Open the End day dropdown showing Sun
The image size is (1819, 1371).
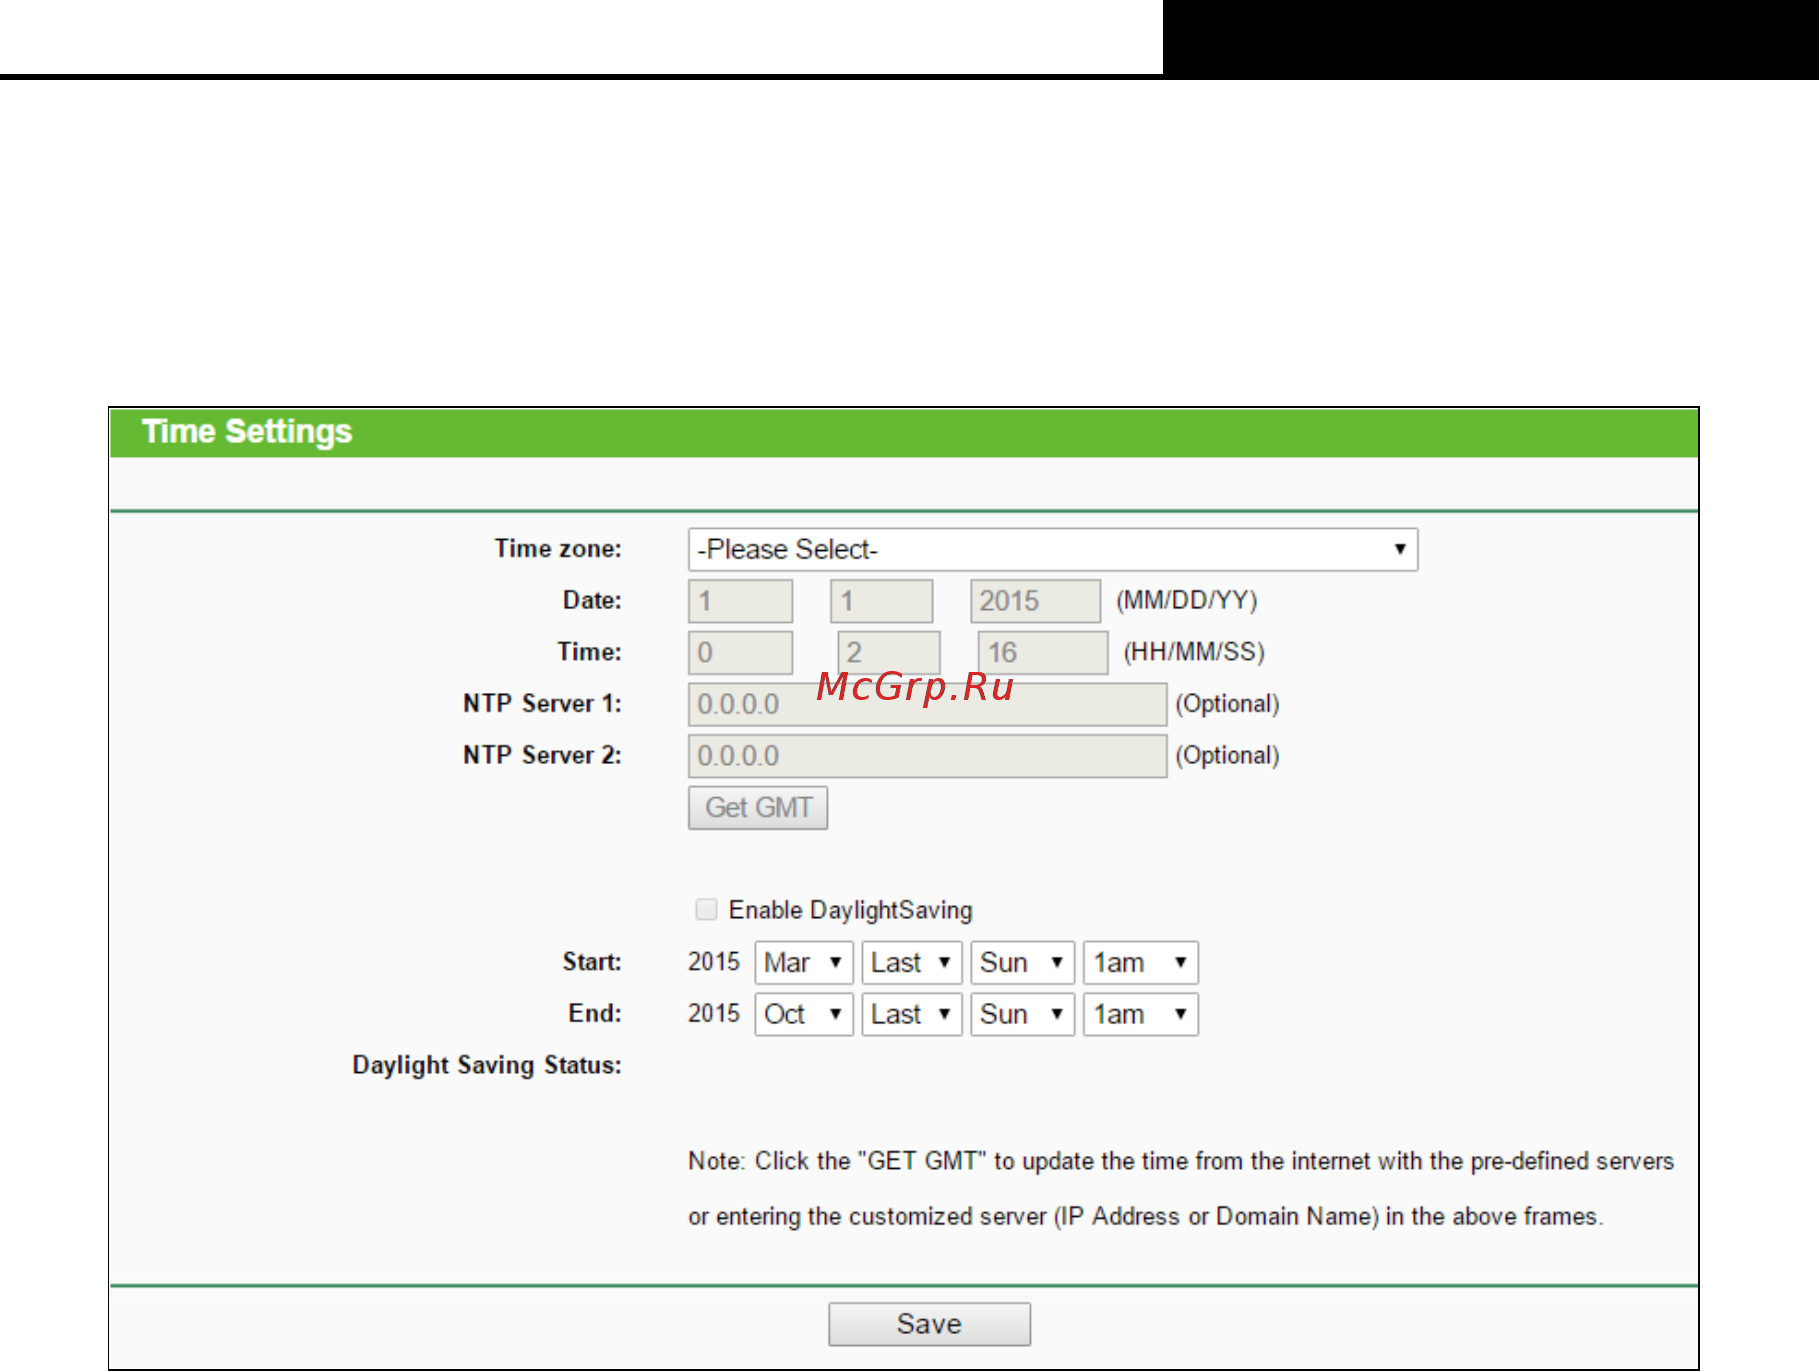(x=1023, y=1014)
